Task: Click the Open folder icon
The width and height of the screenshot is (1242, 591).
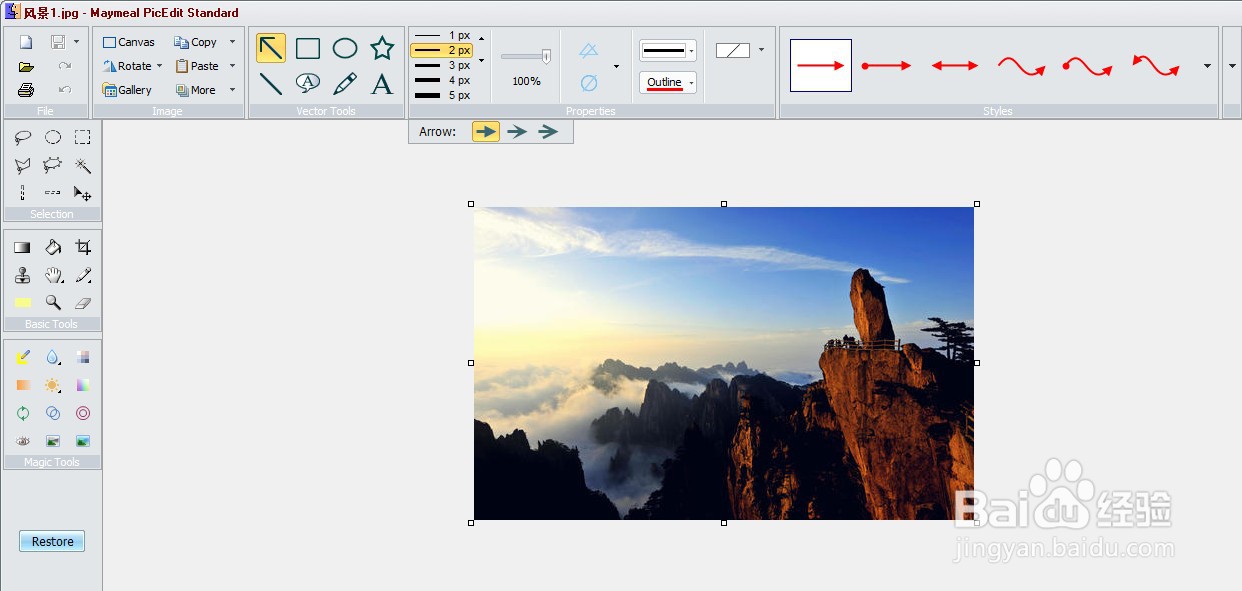Action: pyautogui.click(x=26, y=66)
